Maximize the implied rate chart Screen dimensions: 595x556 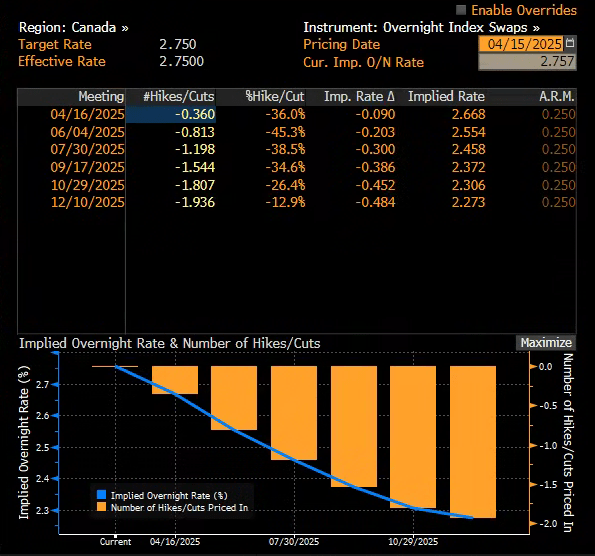[546, 343]
